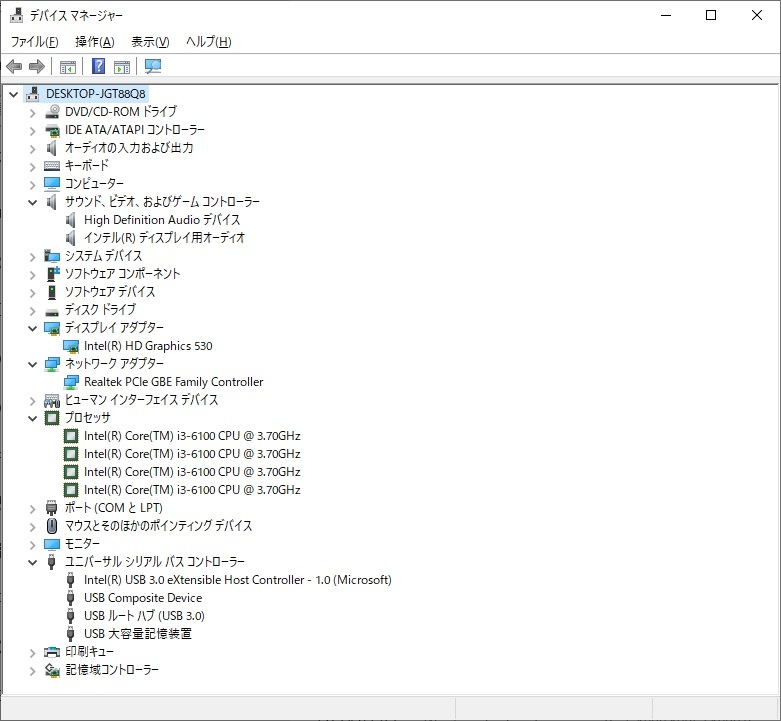Click speaker icon of High Definition Audio デバイス

click(x=71, y=220)
